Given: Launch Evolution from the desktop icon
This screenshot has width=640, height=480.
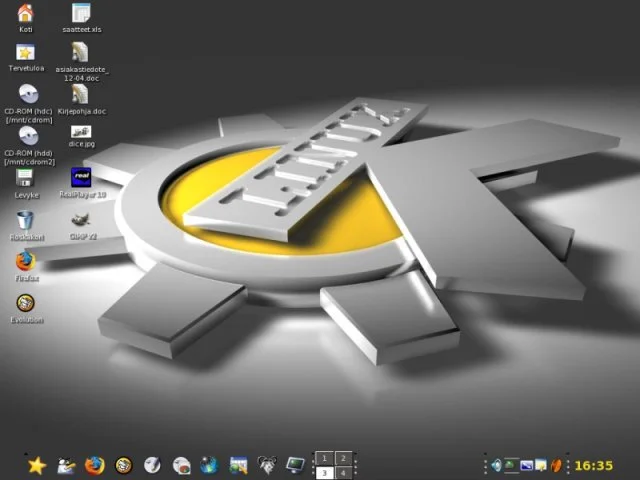Looking at the screenshot, I should tap(26, 303).
